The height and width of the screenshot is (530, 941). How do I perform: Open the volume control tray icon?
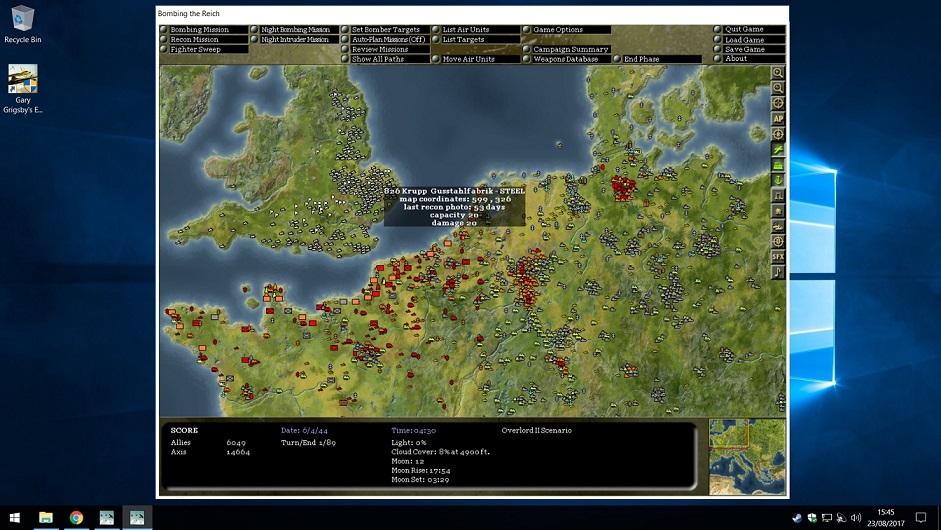point(856,517)
